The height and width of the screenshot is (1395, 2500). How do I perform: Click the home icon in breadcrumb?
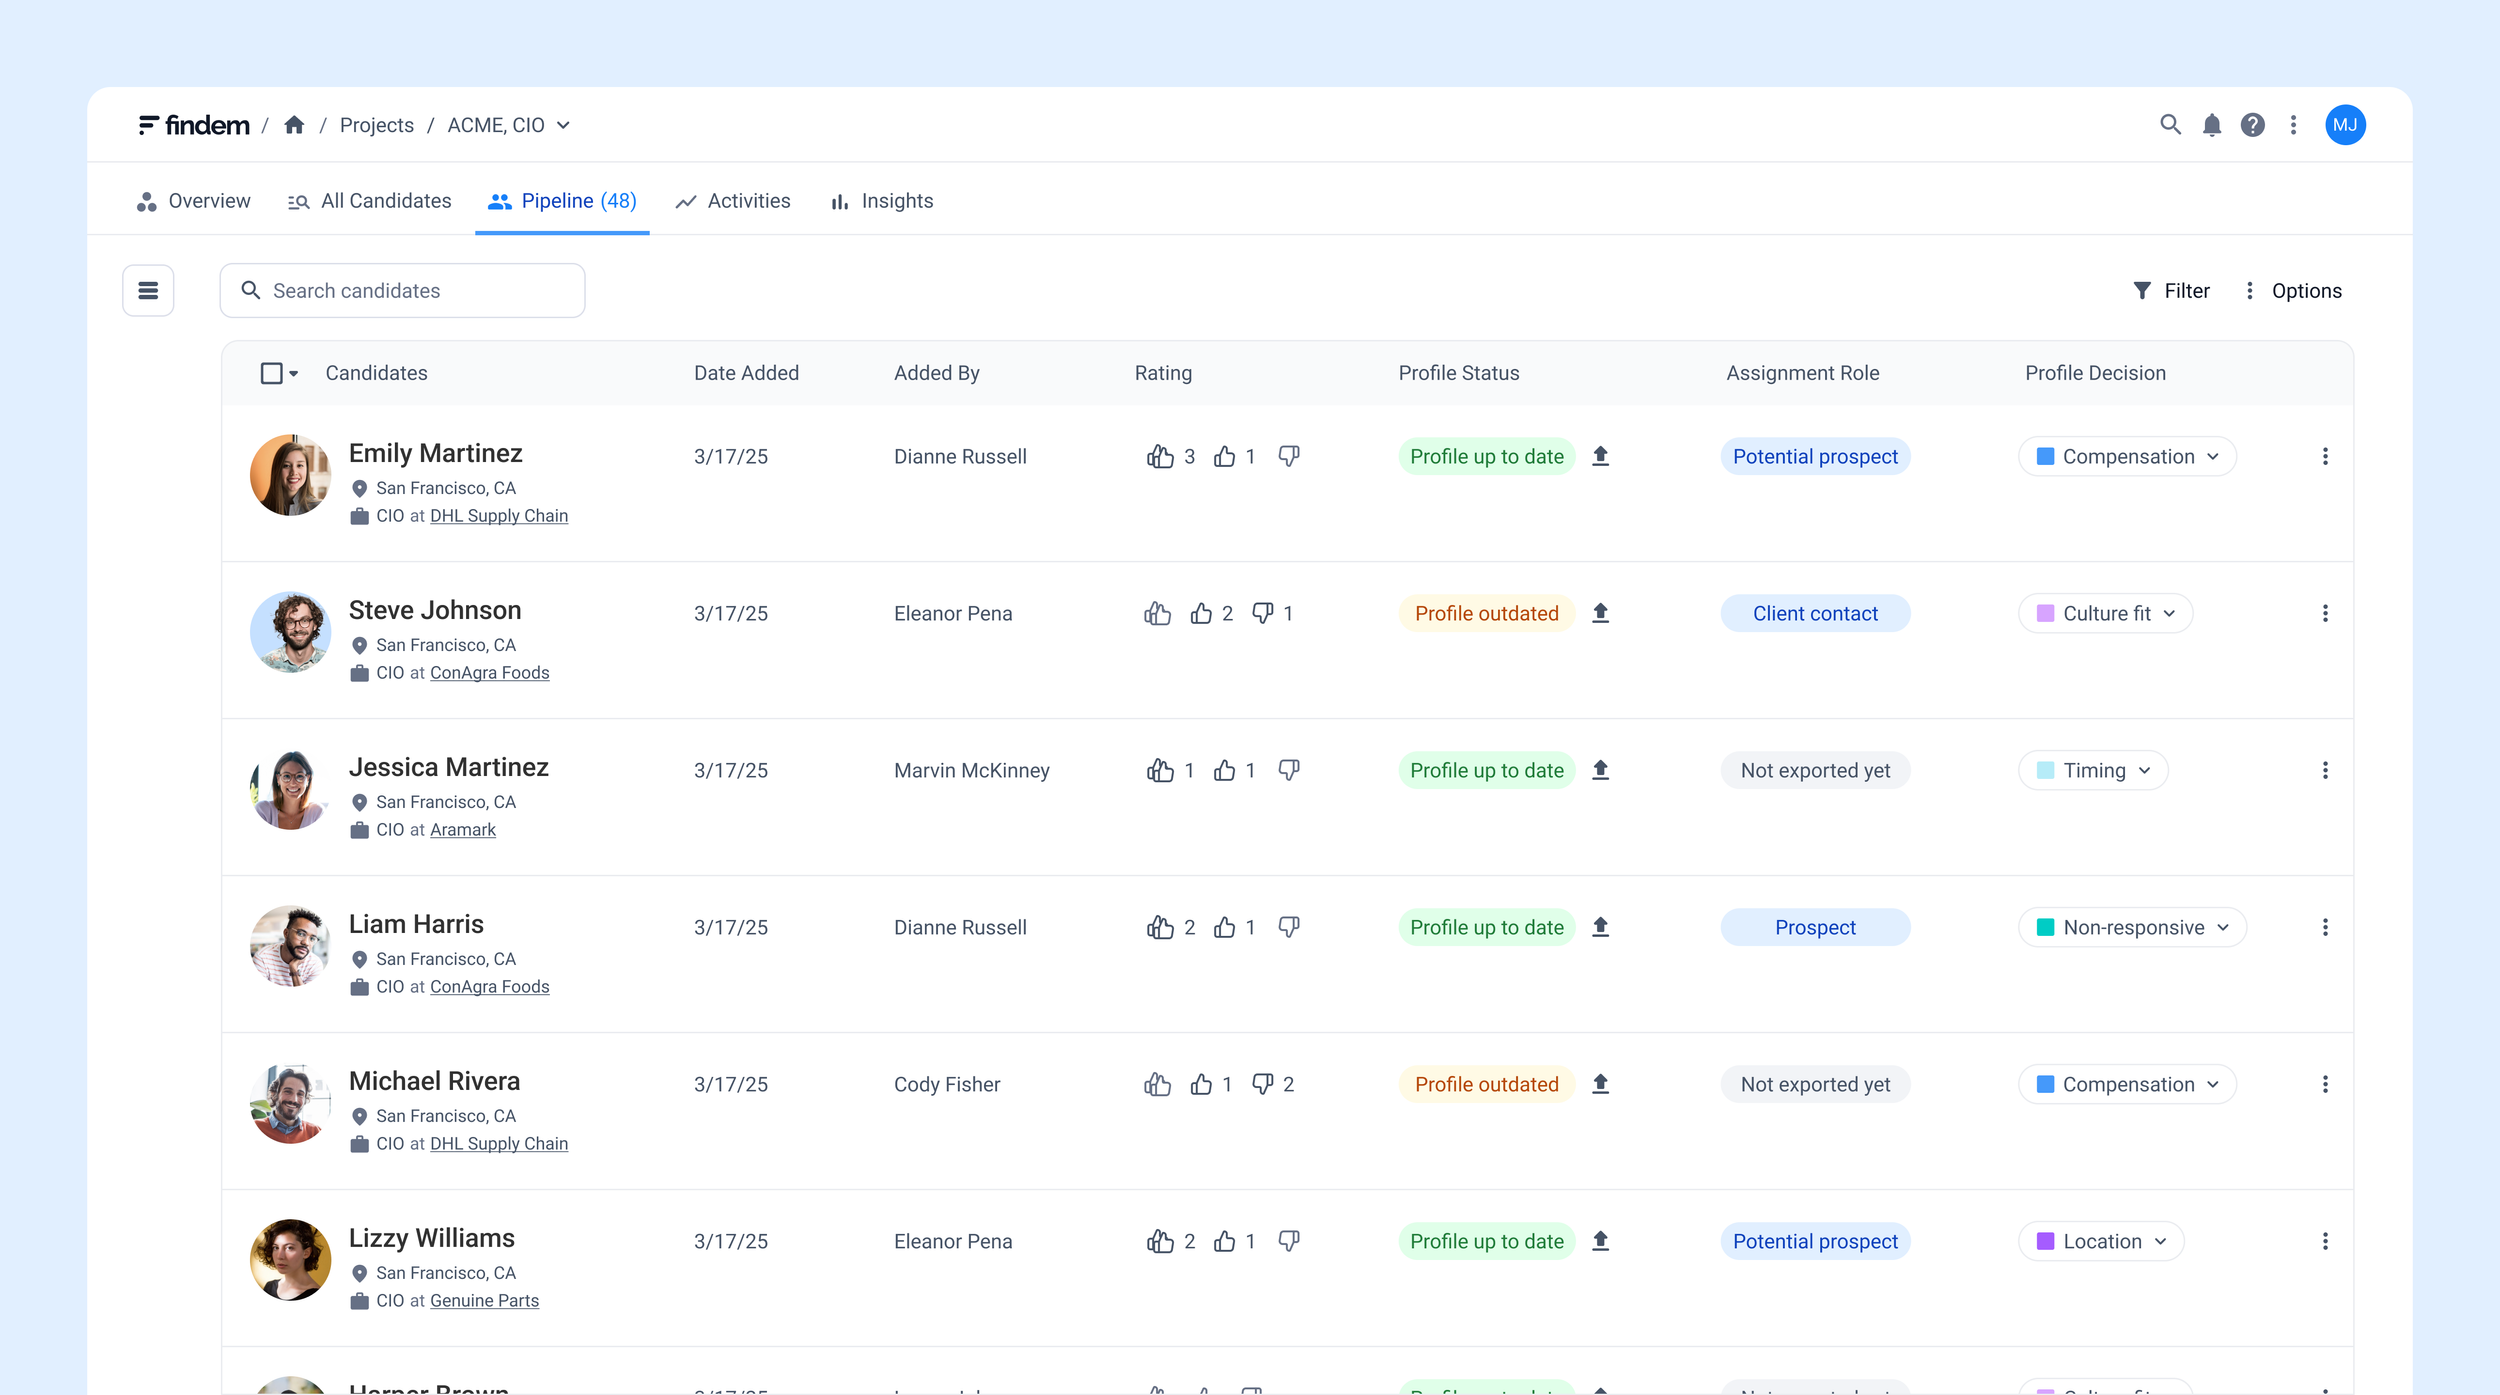[x=294, y=125]
